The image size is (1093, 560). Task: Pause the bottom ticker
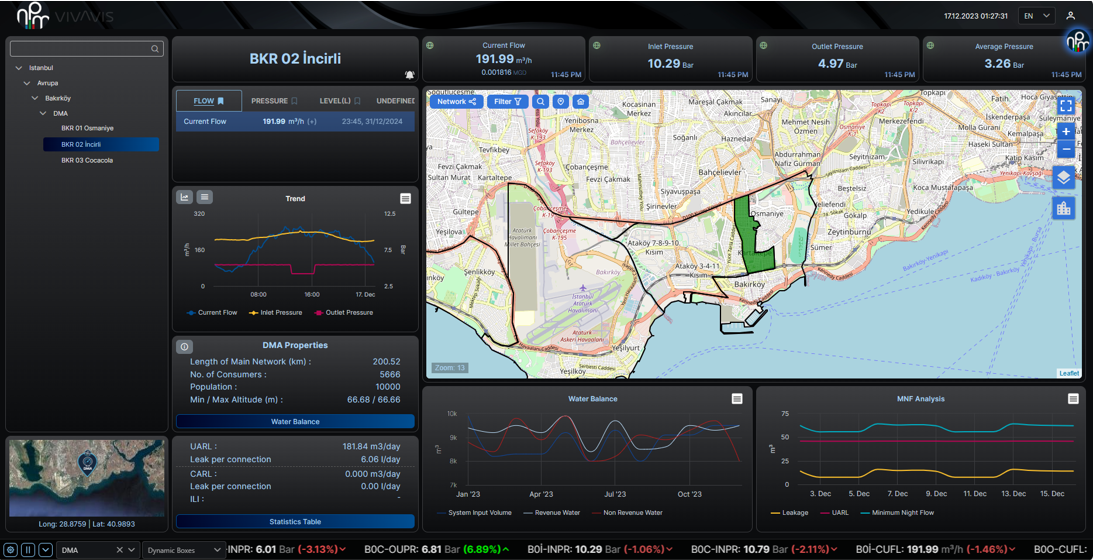point(28,550)
